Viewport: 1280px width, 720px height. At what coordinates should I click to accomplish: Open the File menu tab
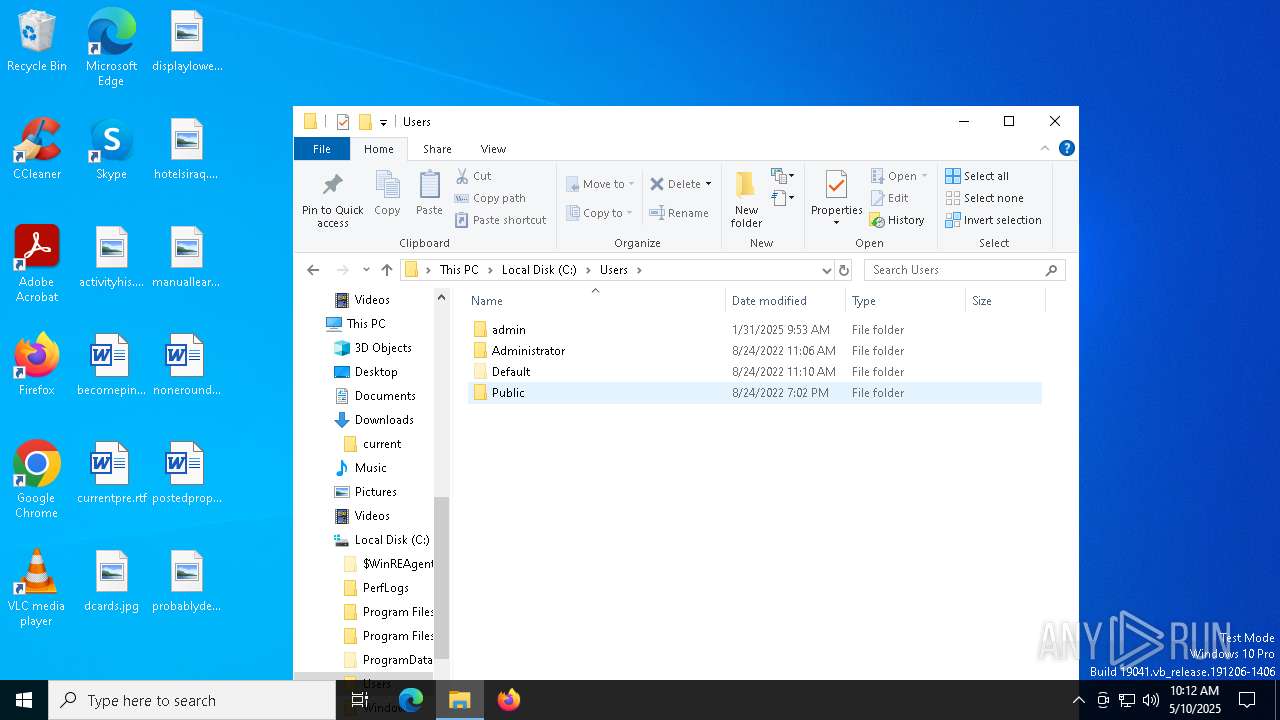(x=322, y=149)
